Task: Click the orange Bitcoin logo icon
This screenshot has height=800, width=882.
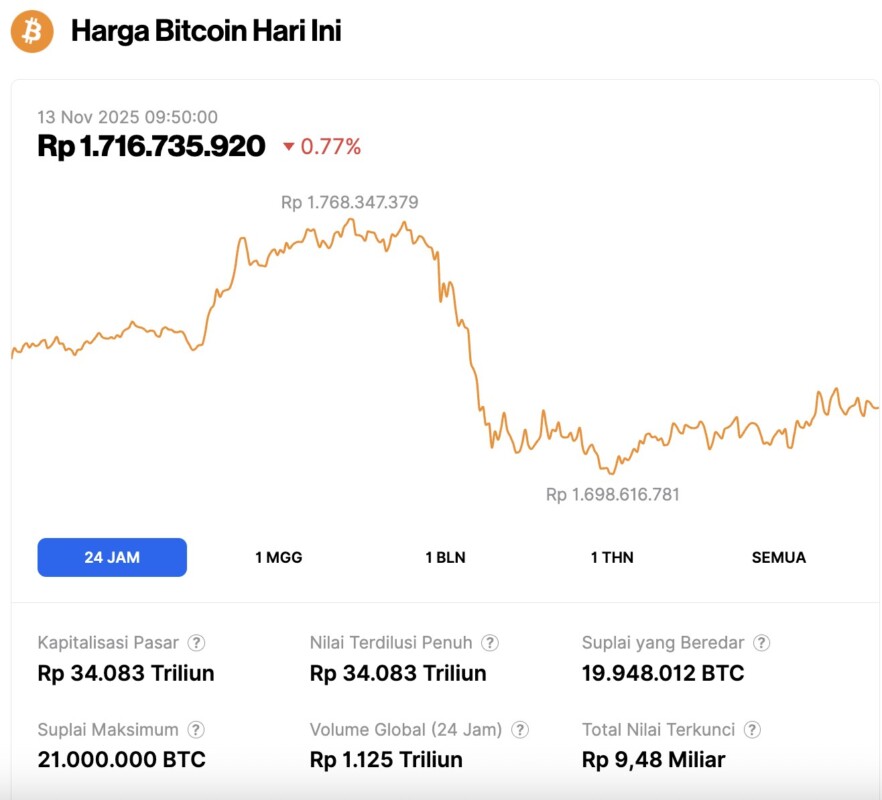Action: (x=32, y=32)
